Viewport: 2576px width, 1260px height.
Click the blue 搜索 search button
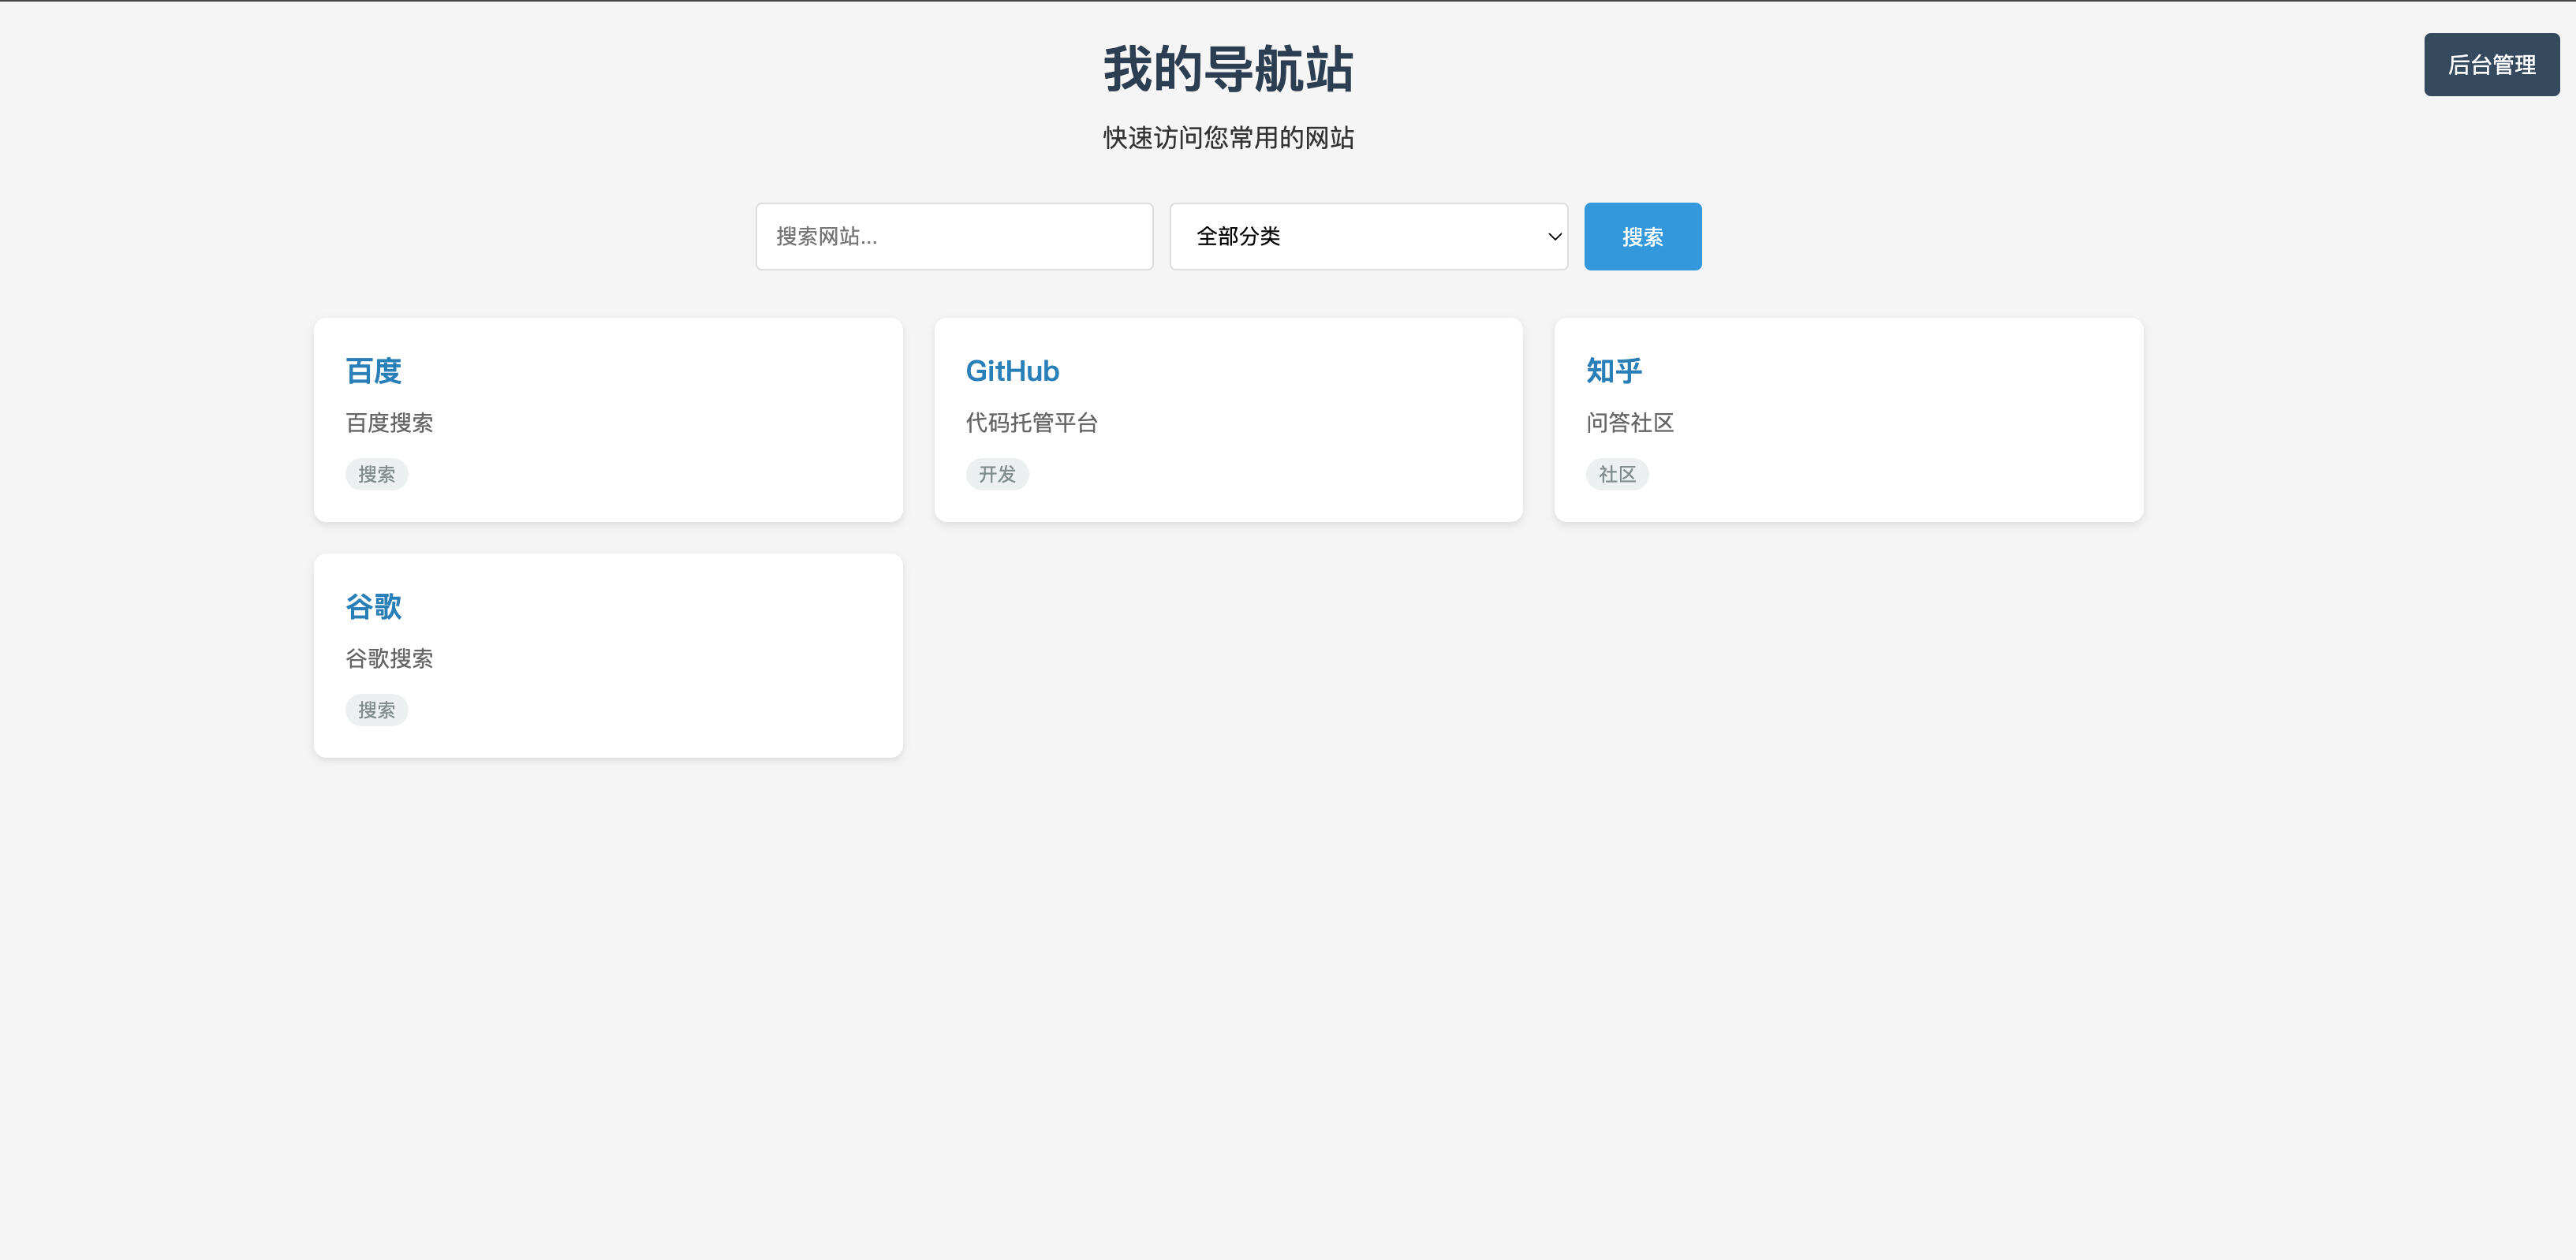1642,236
